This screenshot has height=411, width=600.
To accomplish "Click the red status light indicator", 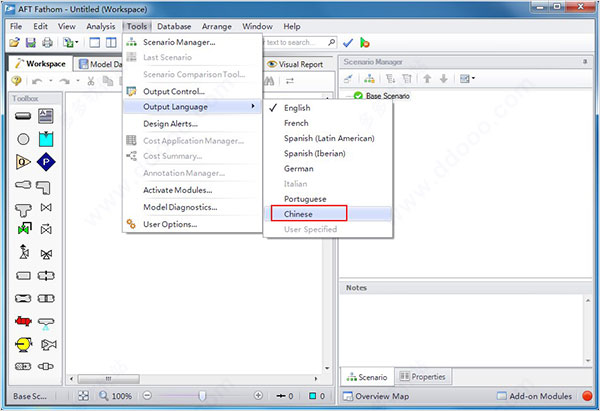I will pos(587,396).
